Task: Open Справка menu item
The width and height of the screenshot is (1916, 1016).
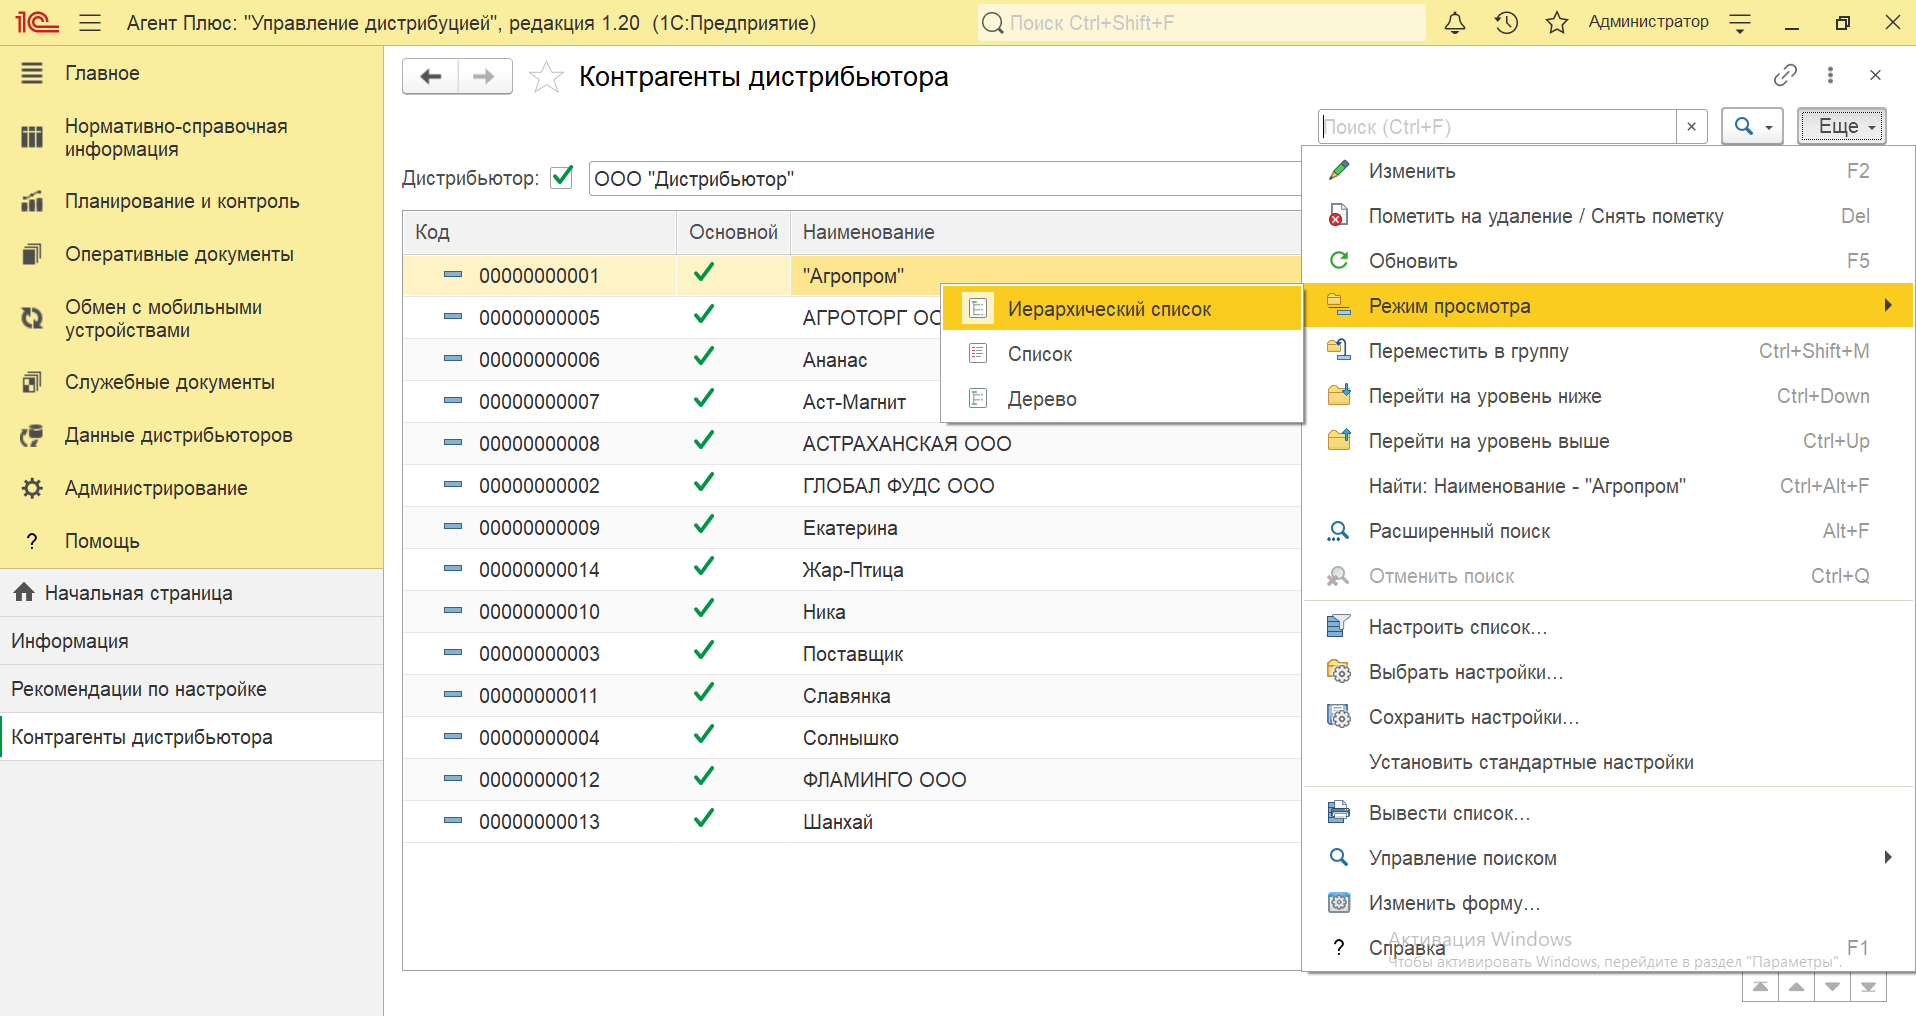Action: (x=1608, y=948)
